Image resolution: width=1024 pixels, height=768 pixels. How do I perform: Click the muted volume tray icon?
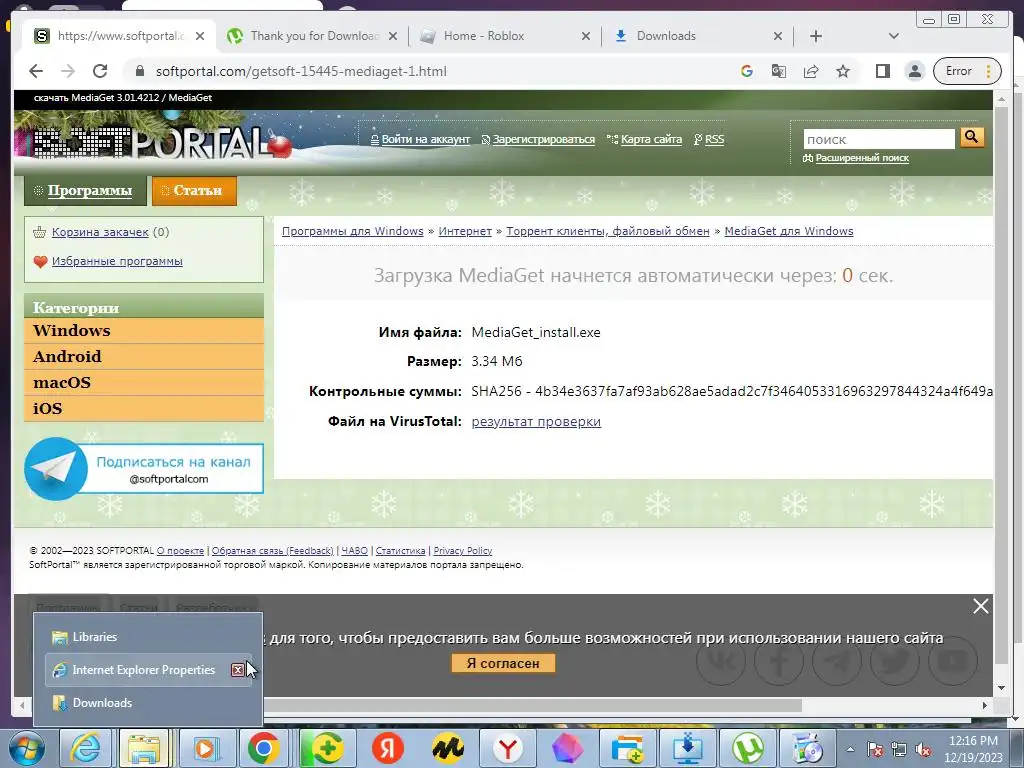923,750
